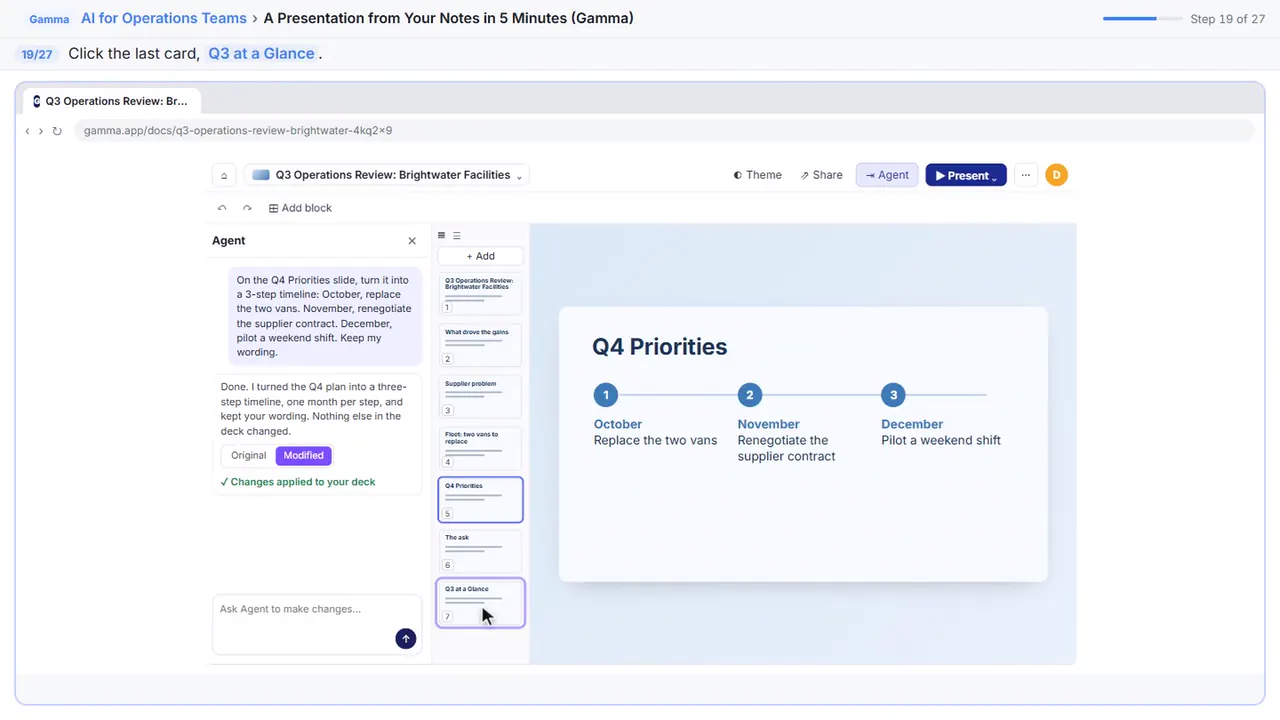Toggle the Agent panel button

[887, 175]
